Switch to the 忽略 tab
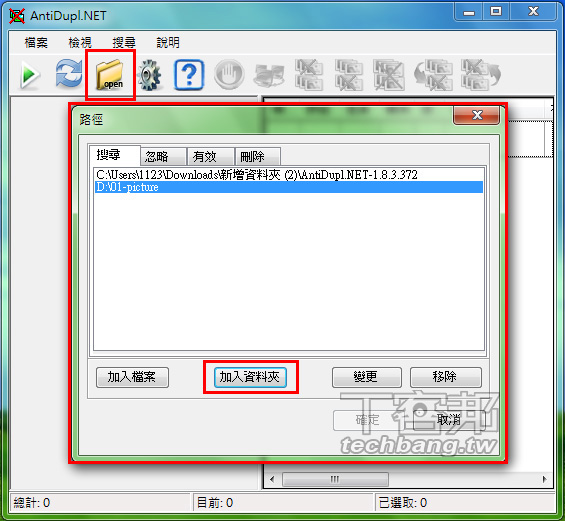This screenshot has height=521, width=565. click(163, 157)
